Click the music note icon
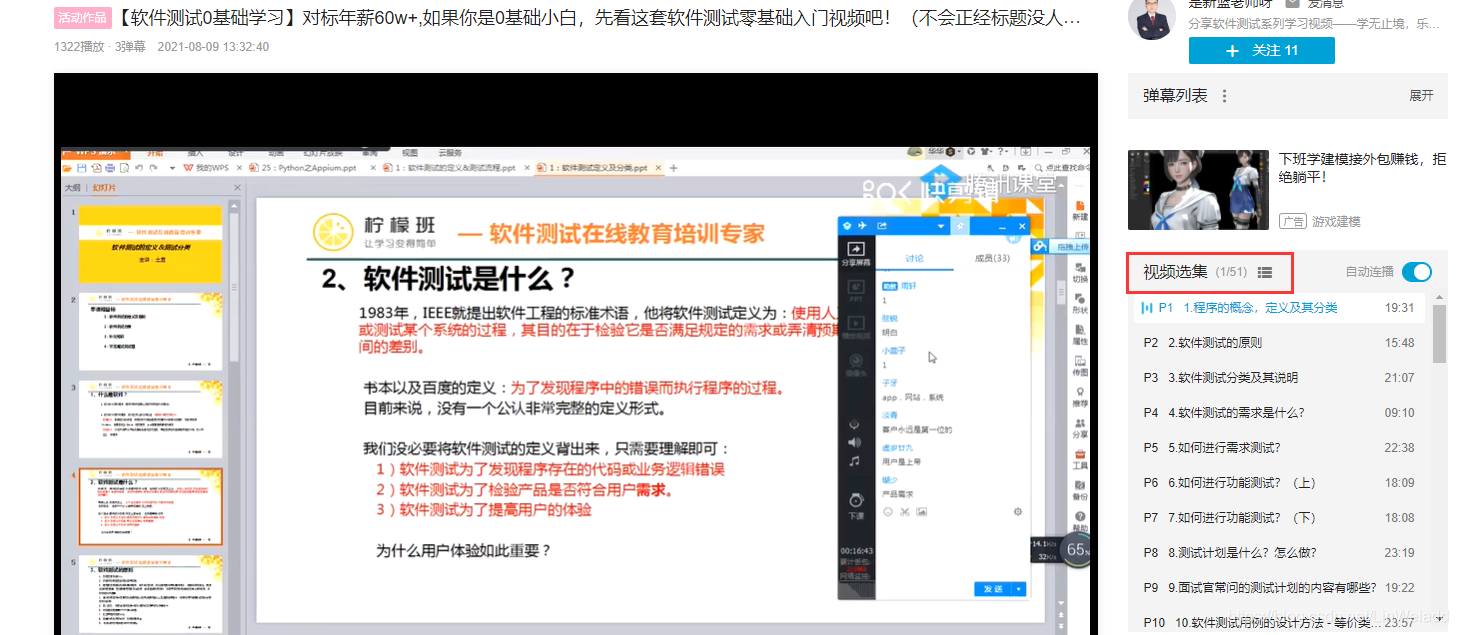Image resolution: width=1458 pixels, height=635 pixels. pyautogui.click(x=854, y=462)
